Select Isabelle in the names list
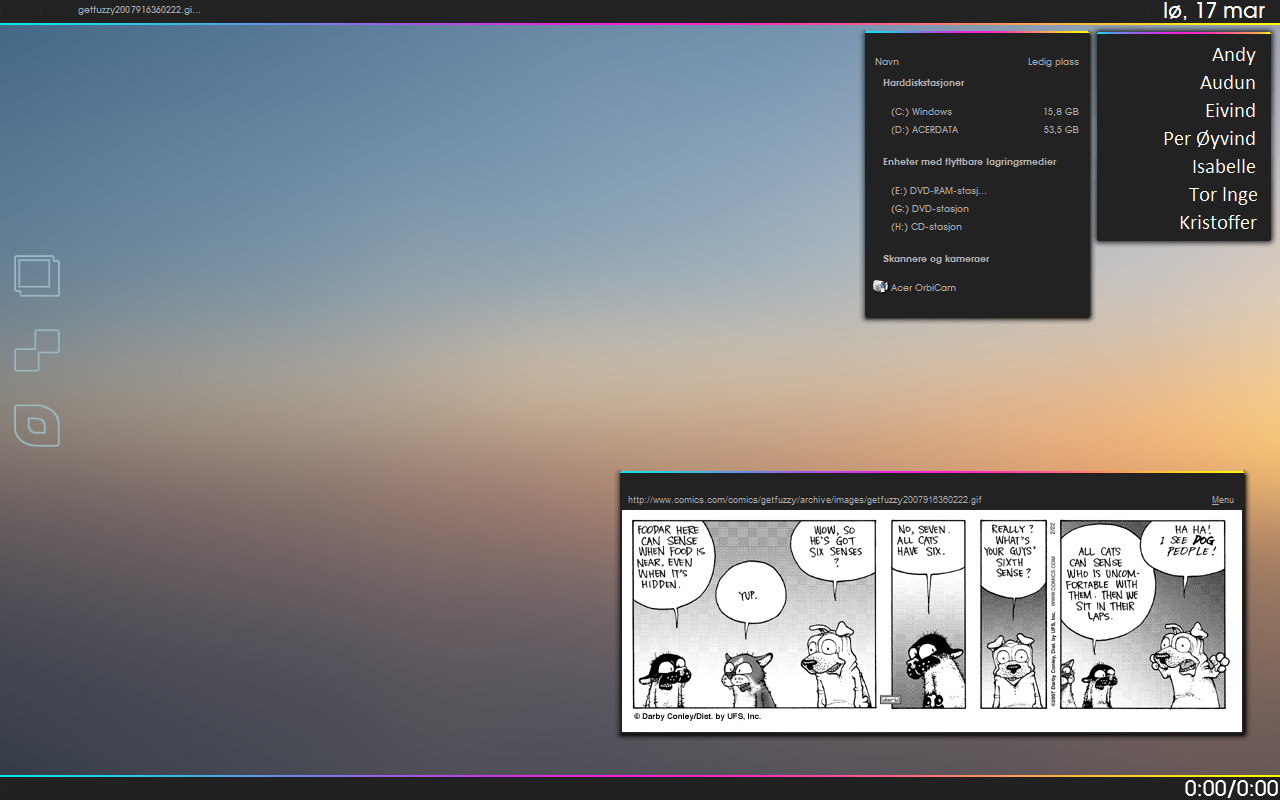This screenshot has height=800, width=1280. [1224, 167]
